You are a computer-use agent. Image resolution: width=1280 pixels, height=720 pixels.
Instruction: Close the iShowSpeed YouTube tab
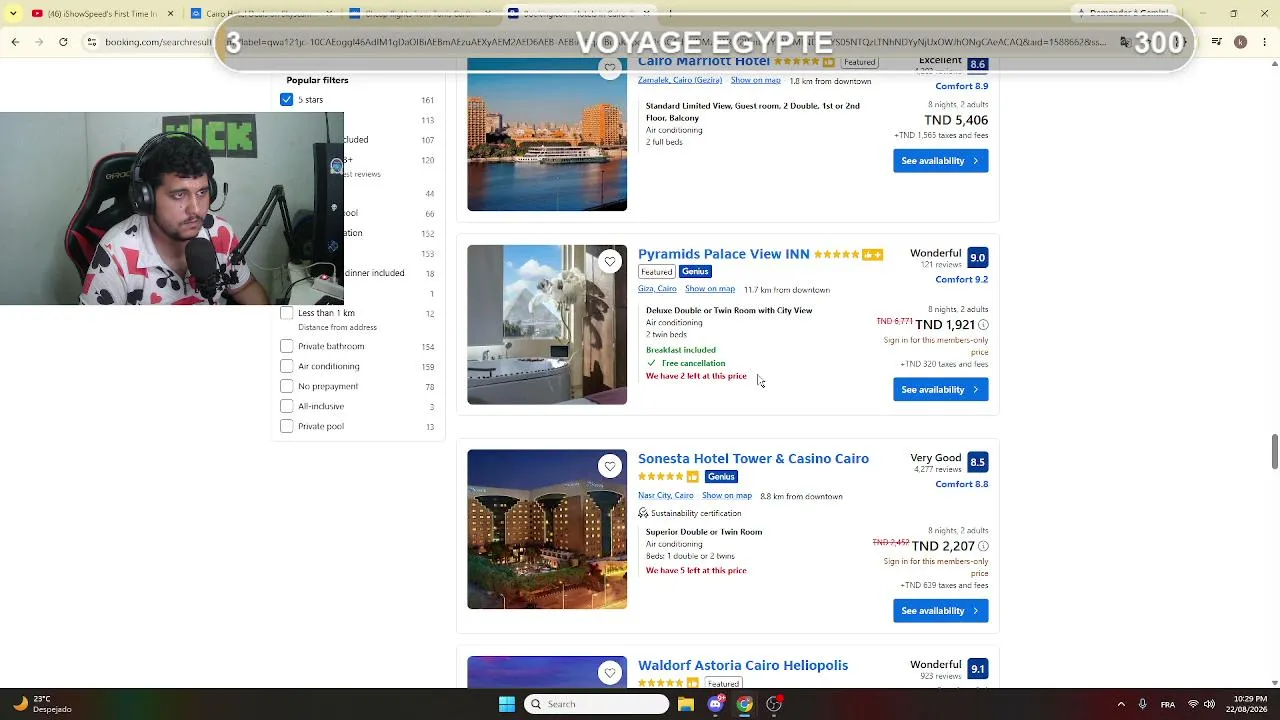(x=170, y=13)
